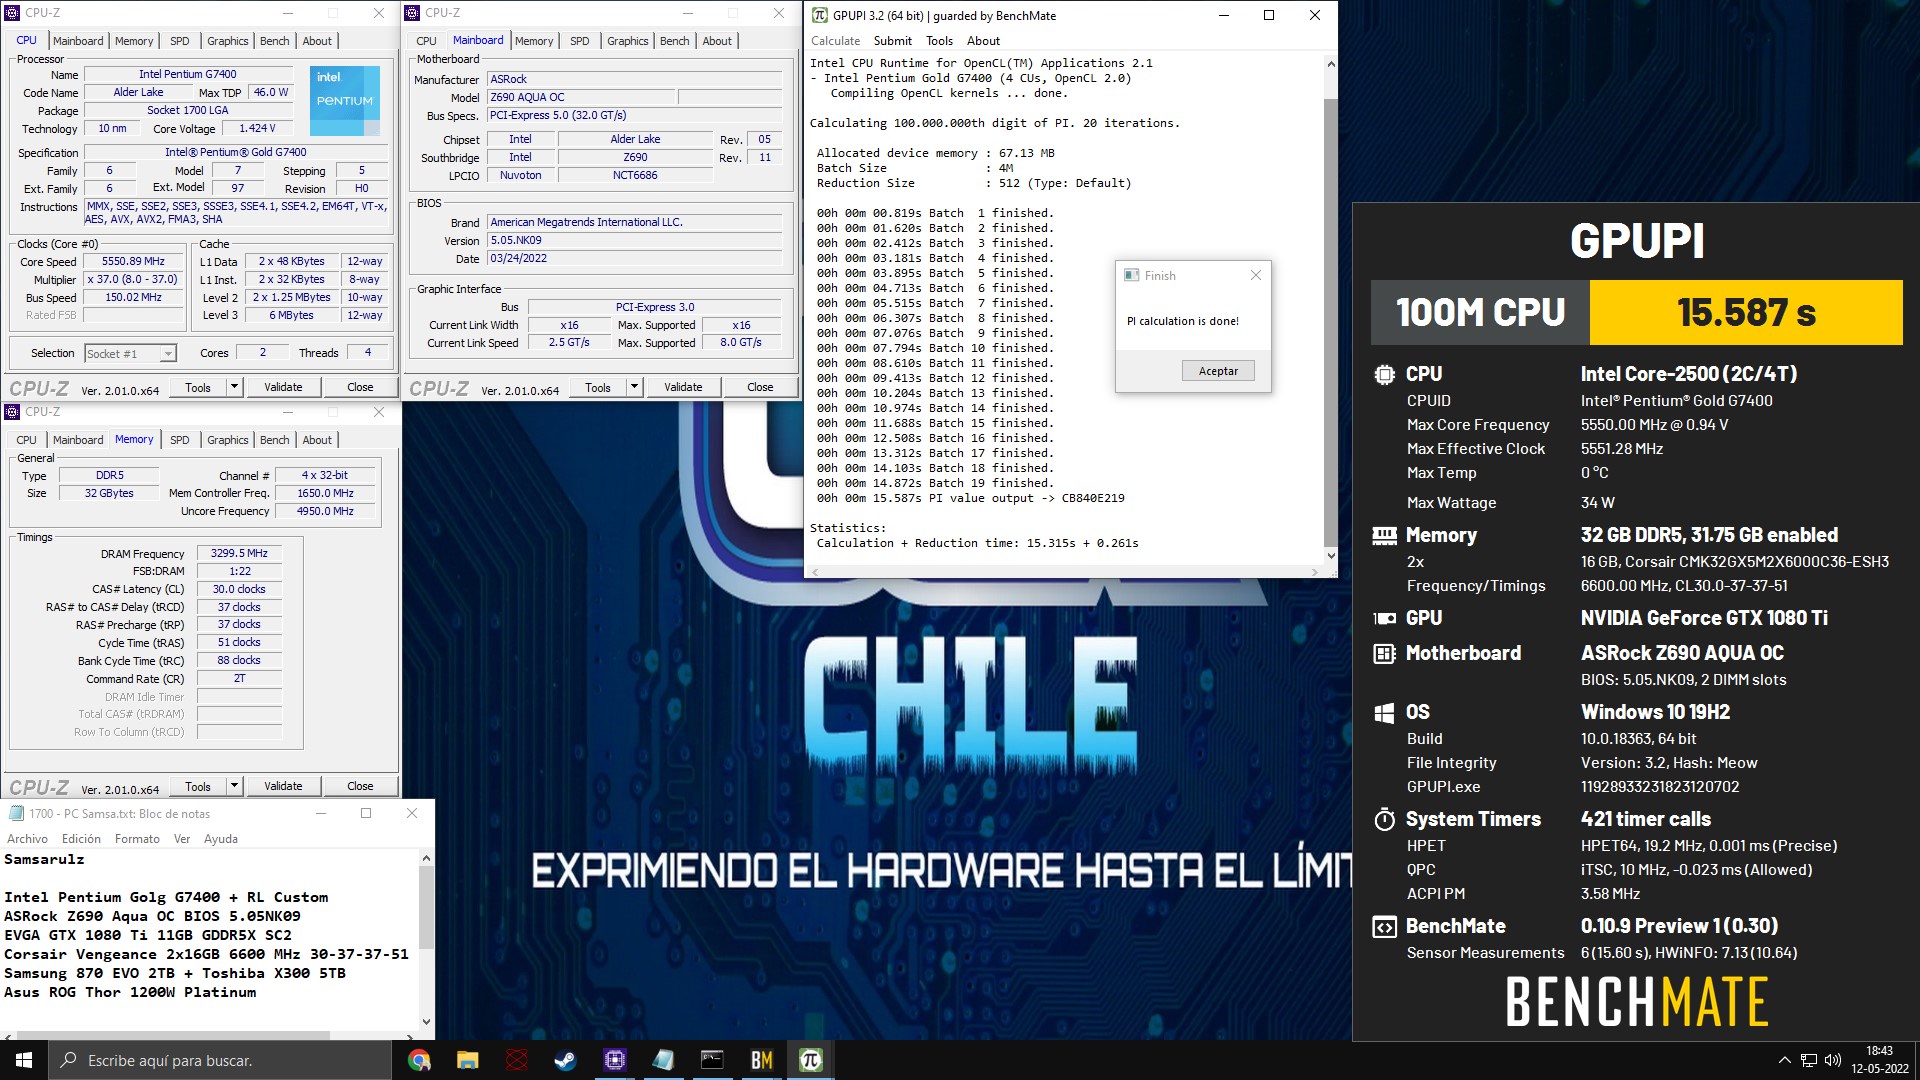Switch to Mainboard tab in the CPU window
This screenshot has width=1920, height=1080.
pyautogui.click(x=78, y=41)
